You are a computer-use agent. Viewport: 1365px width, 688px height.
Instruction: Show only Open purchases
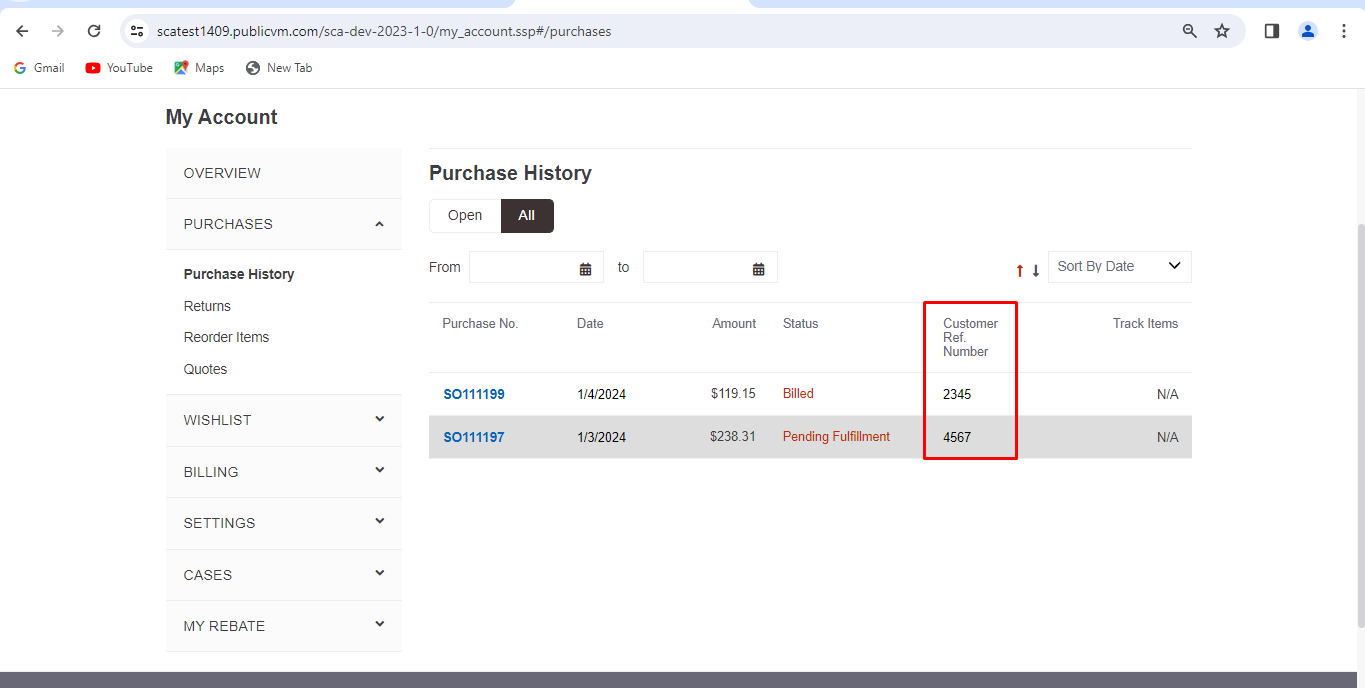[465, 216]
